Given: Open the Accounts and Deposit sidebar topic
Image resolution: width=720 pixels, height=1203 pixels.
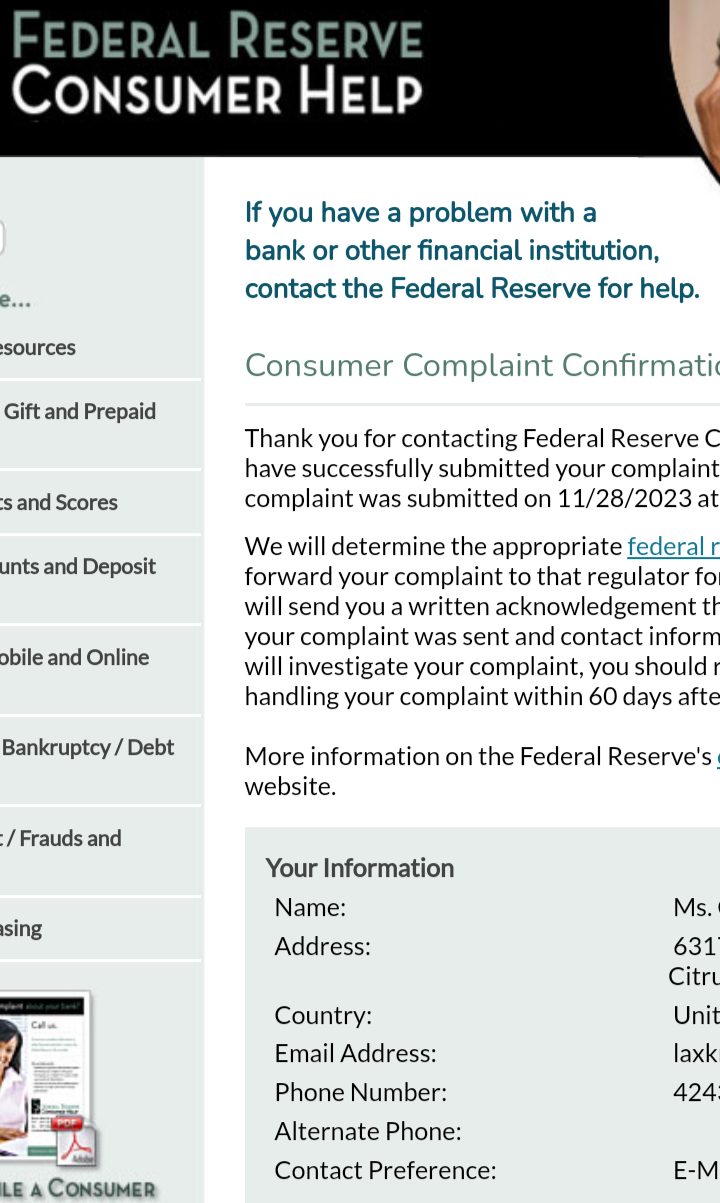Looking at the screenshot, I should point(78,567).
